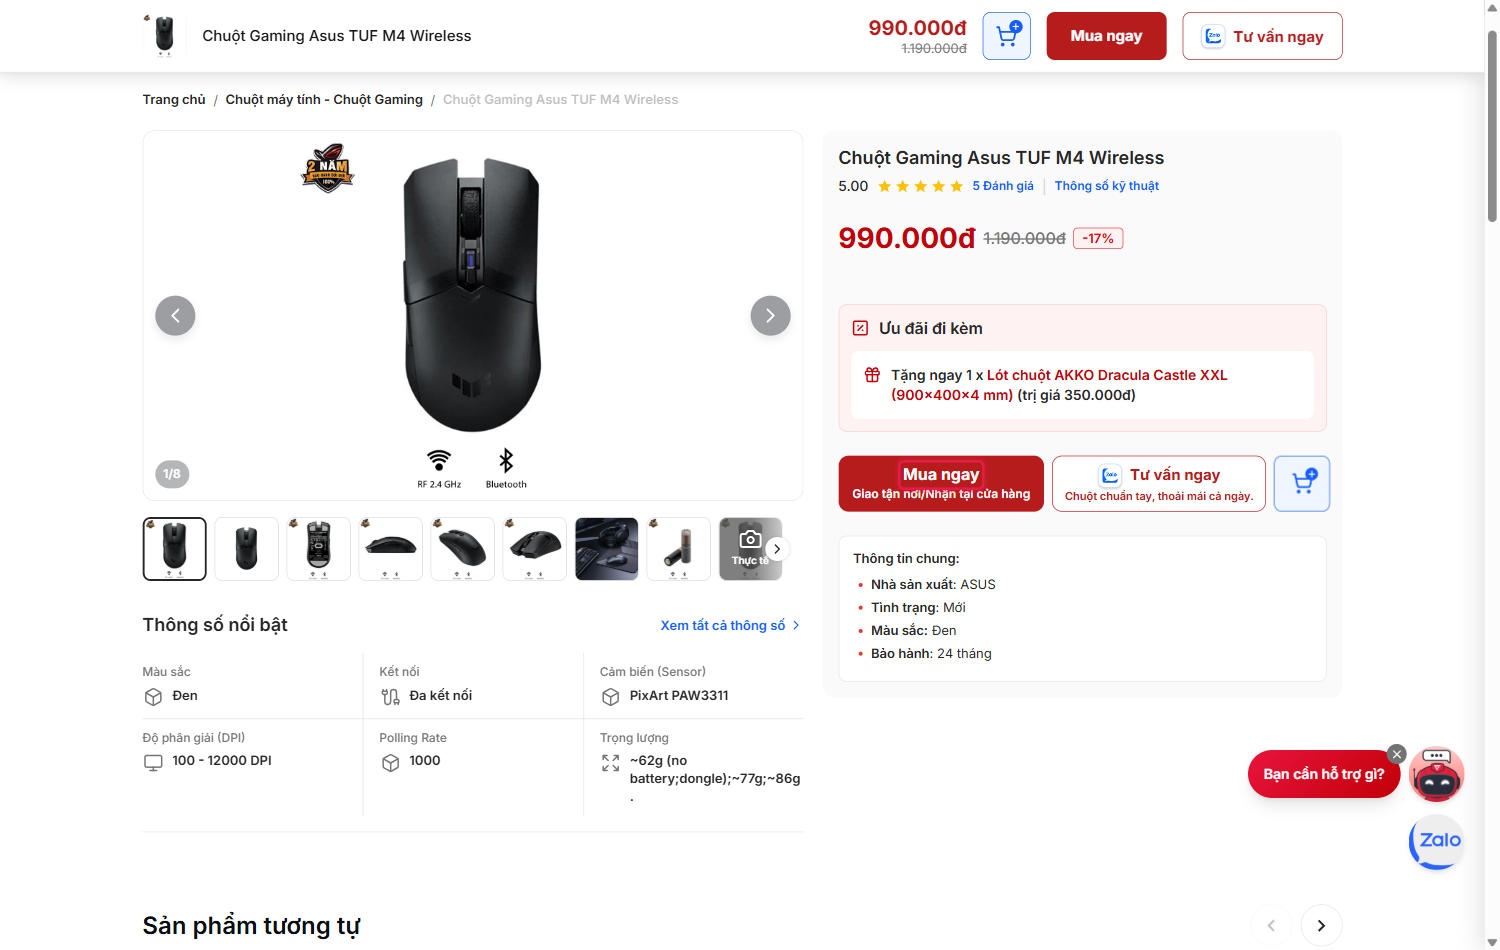Show previous product image with left arrow
Image resolution: width=1500 pixels, height=950 pixels.
[175, 316]
